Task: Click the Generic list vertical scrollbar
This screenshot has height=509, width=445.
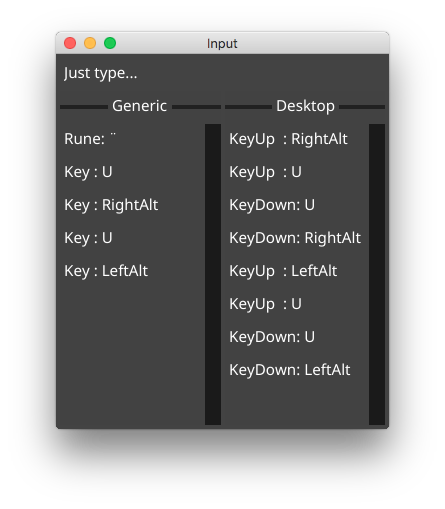Action: coord(213,274)
